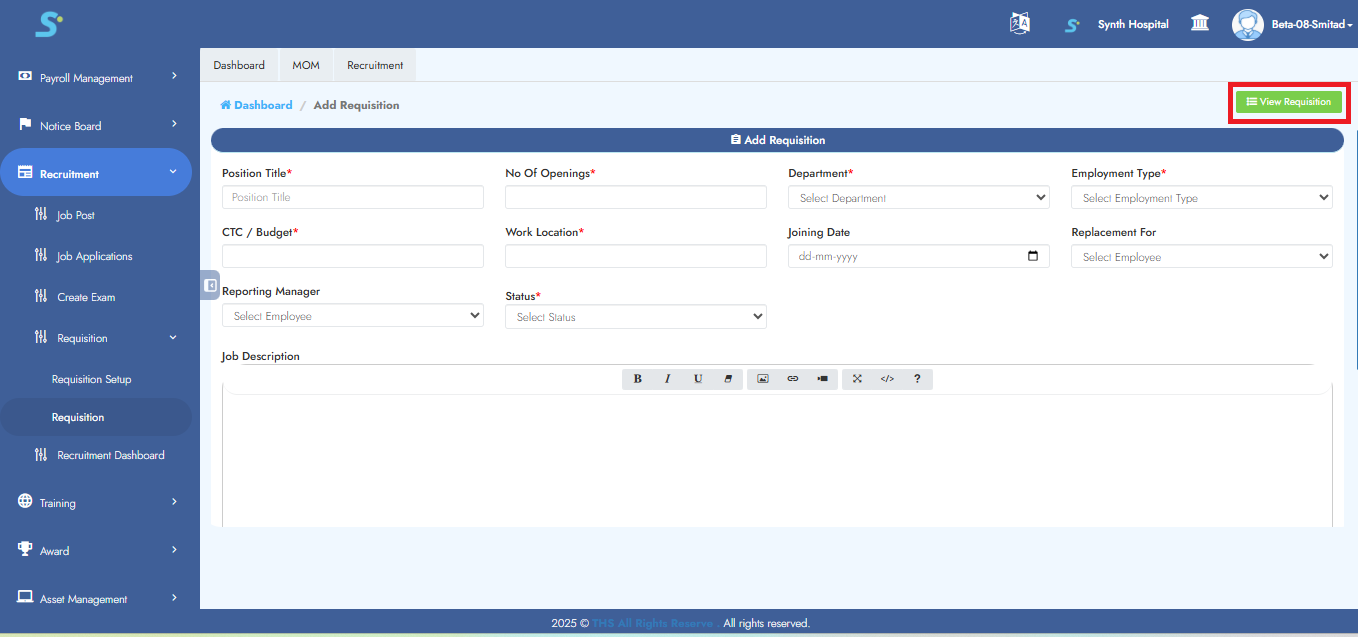Viewport: 1358px width, 637px height.
Task: Toggle code view in editor toolbar
Action: 887,379
